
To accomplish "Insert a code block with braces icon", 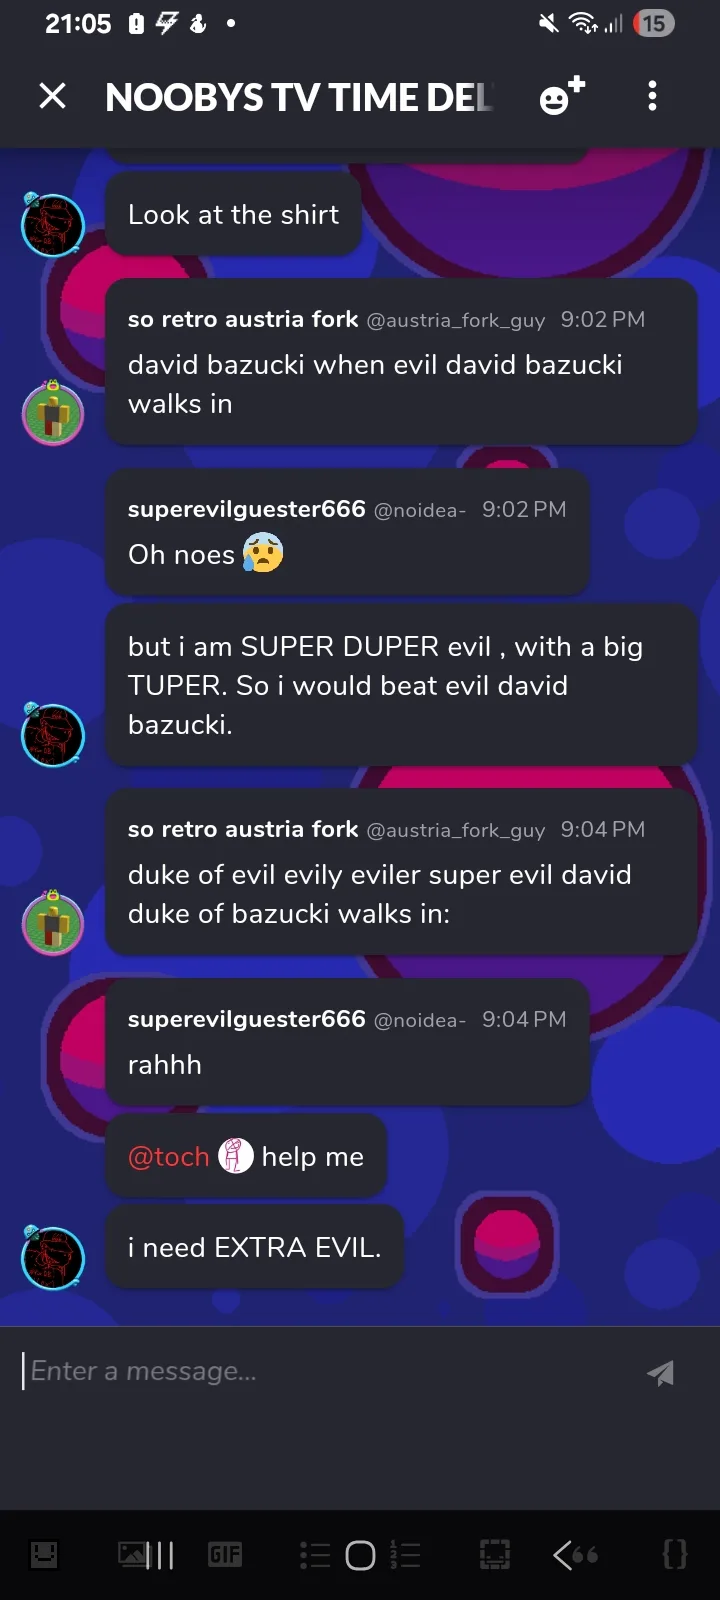I will [675, 1554].
